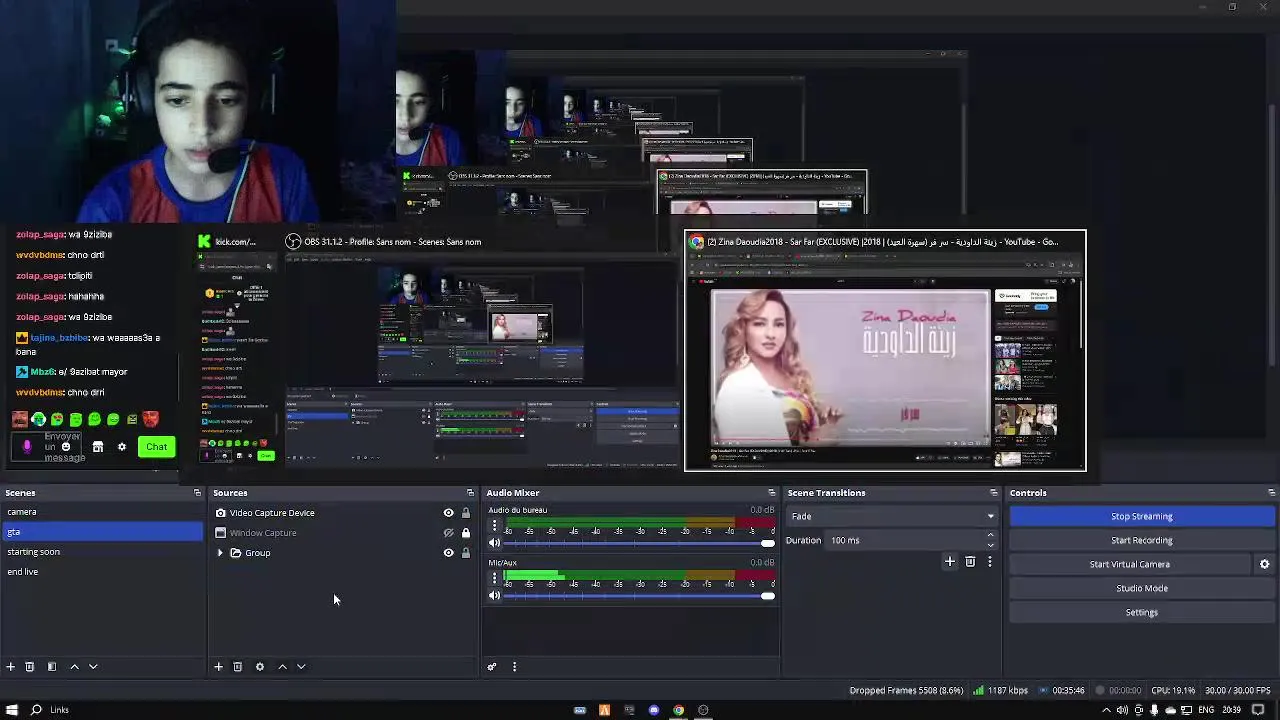
Task: Click the OBS 31.1.2 window thumbnail
Action: (x=482, y=350)
